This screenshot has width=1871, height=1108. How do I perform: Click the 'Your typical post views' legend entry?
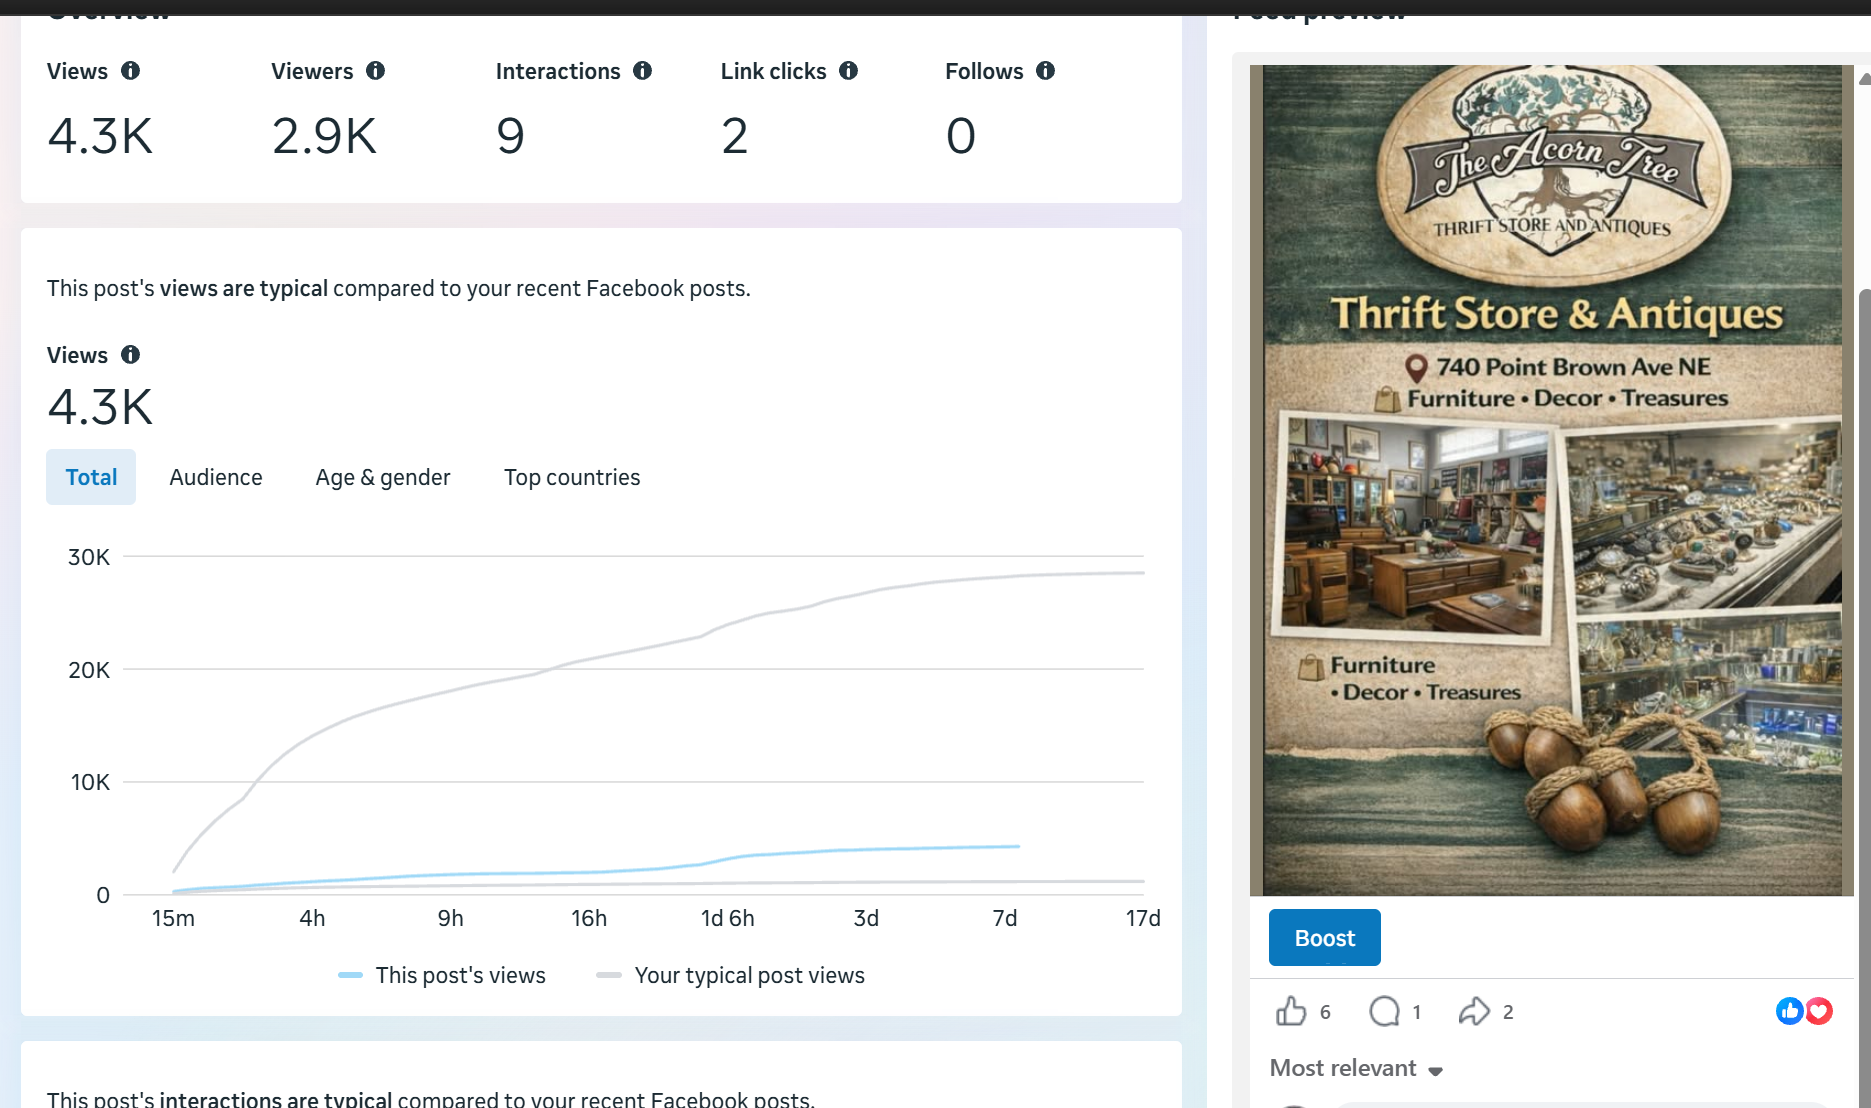[x=731, y=975]
